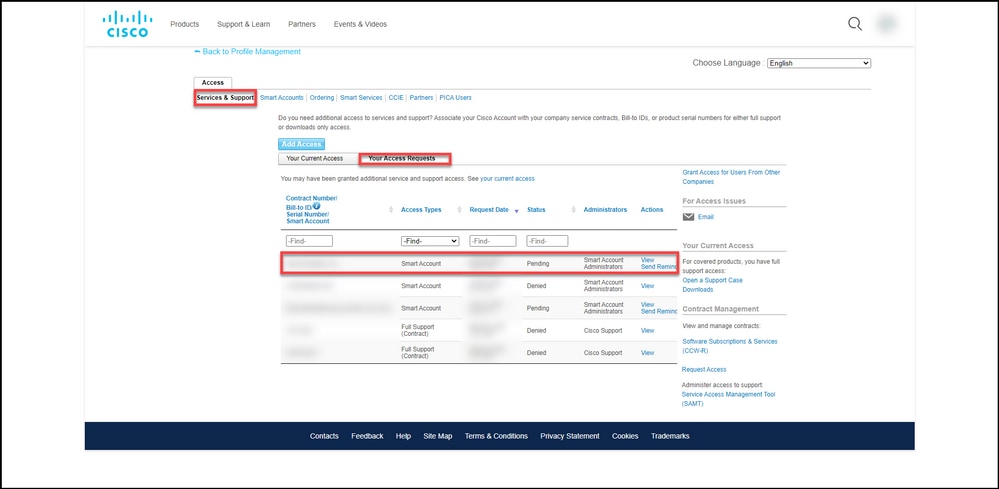Image resolution: width=999 pixels, height=489 pixels.
Task: Switch to Partners sub-tab under Access
Action: point(421,98)
